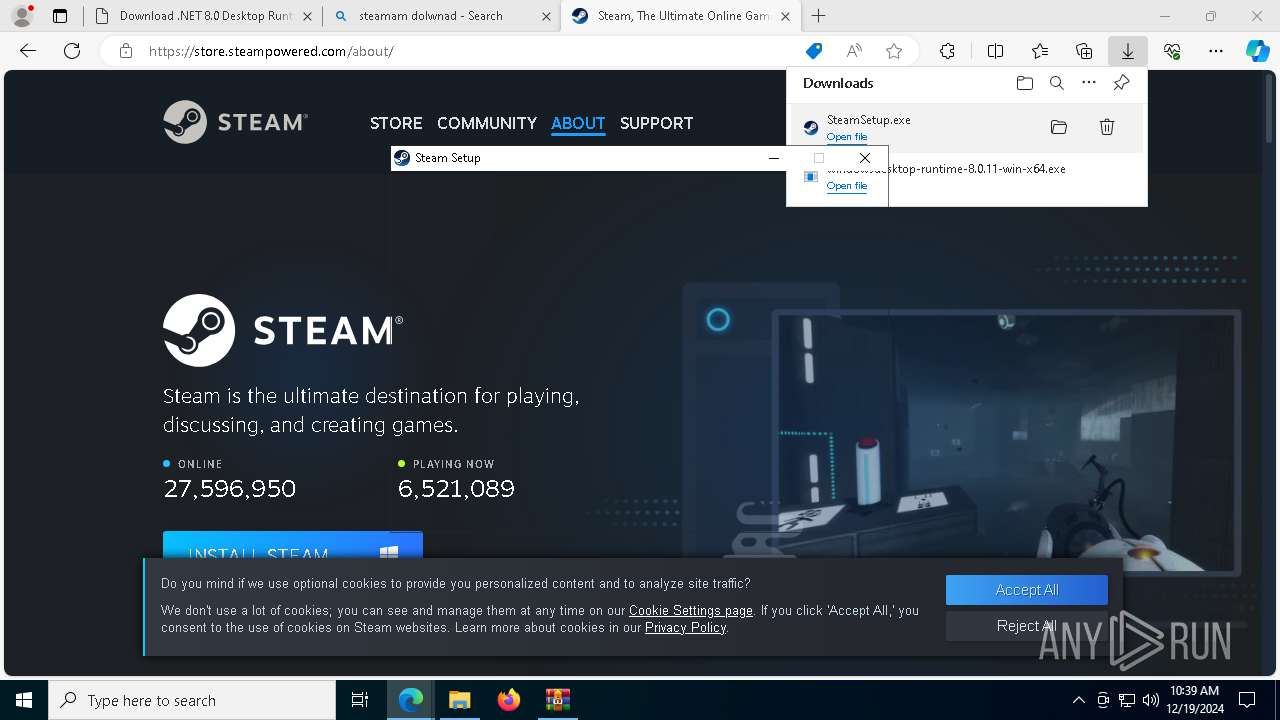Launch Firefox from the taskbar
This screenshot has width=1280, height=720.
click(509, 700)
